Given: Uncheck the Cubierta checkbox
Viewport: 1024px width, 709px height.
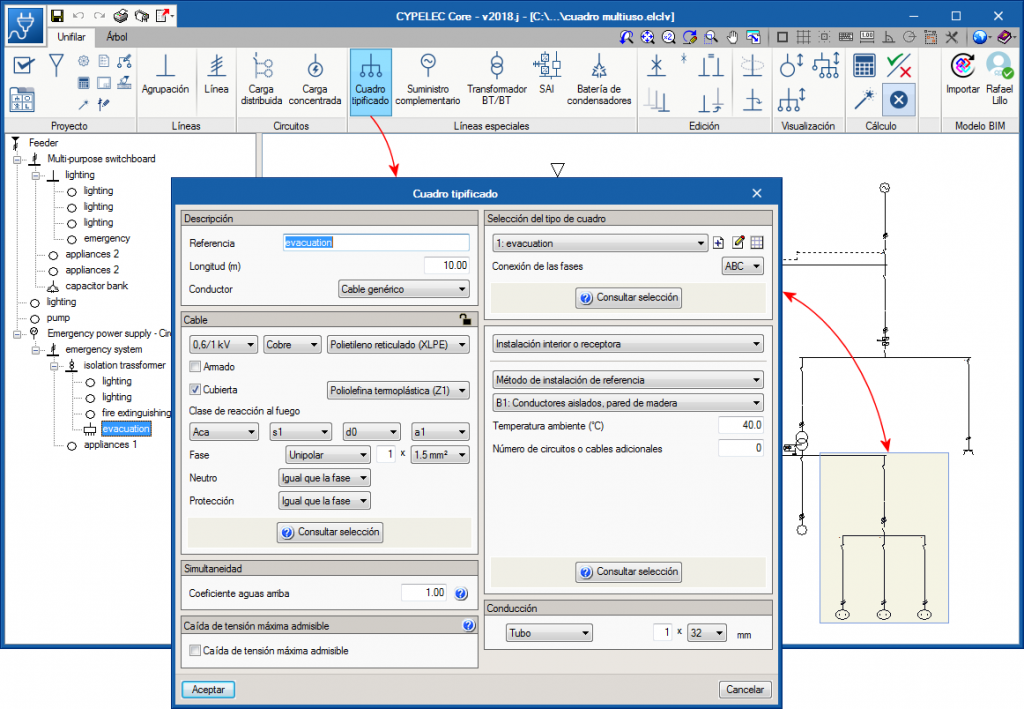Looking at the screenshot, I should 196,389.
